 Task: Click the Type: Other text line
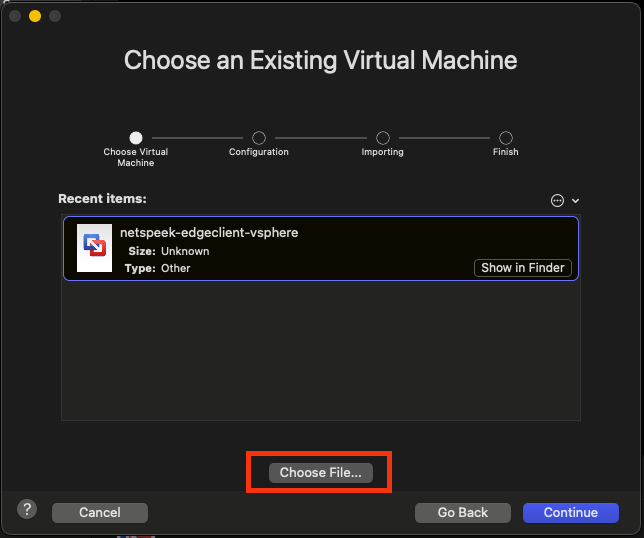158,268
